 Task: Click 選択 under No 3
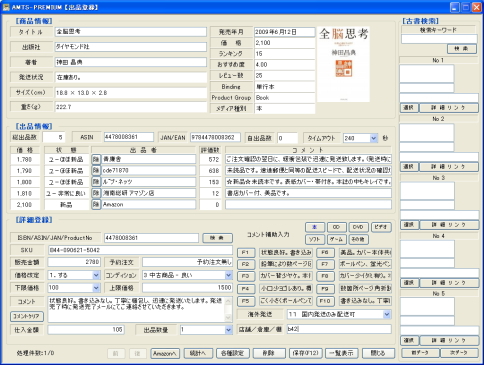pyautogui.click(x=409, y=225)
